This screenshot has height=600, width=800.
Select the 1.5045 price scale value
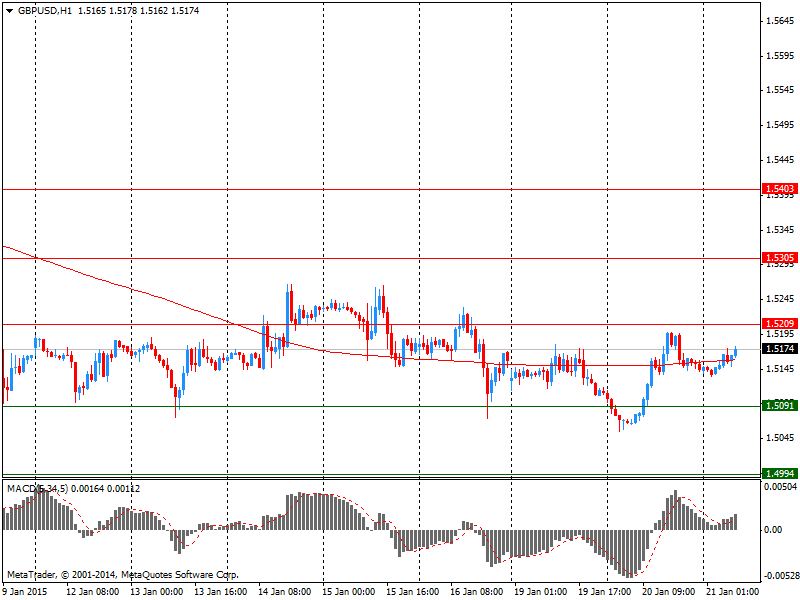pyautogui.click(x=781, y=438)
